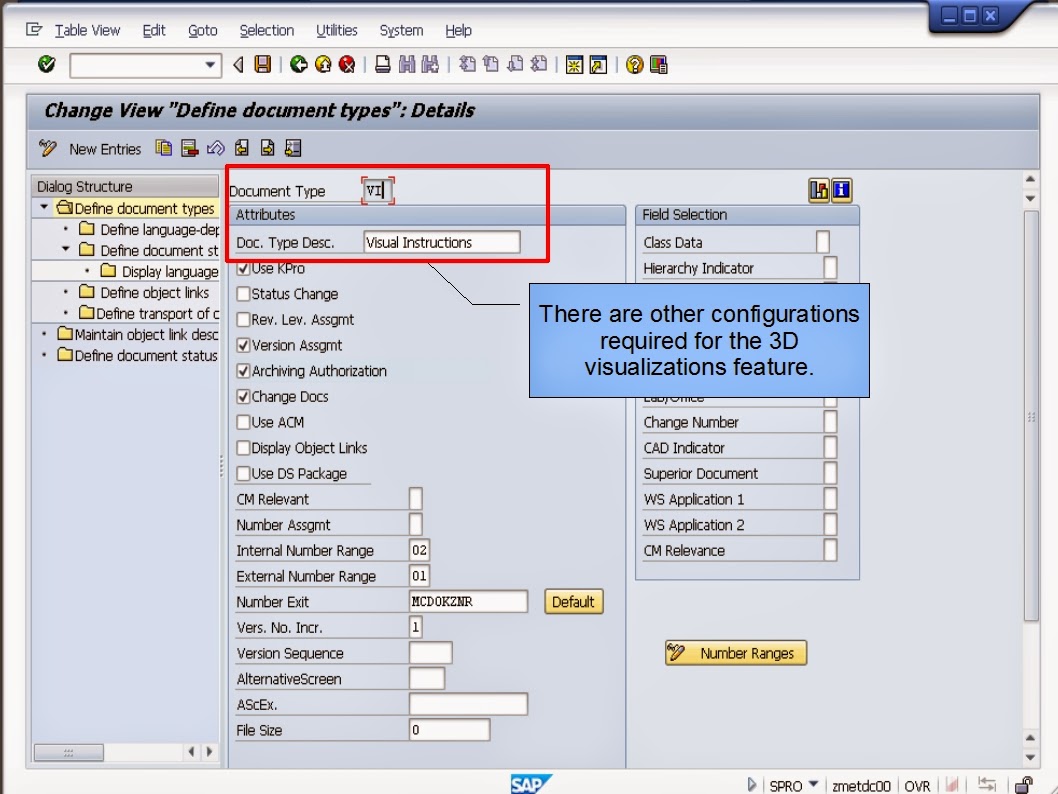This screenshot has height=794, width=1058.
Task: Copy the document type entry
Action: click(x=163, y=149)
